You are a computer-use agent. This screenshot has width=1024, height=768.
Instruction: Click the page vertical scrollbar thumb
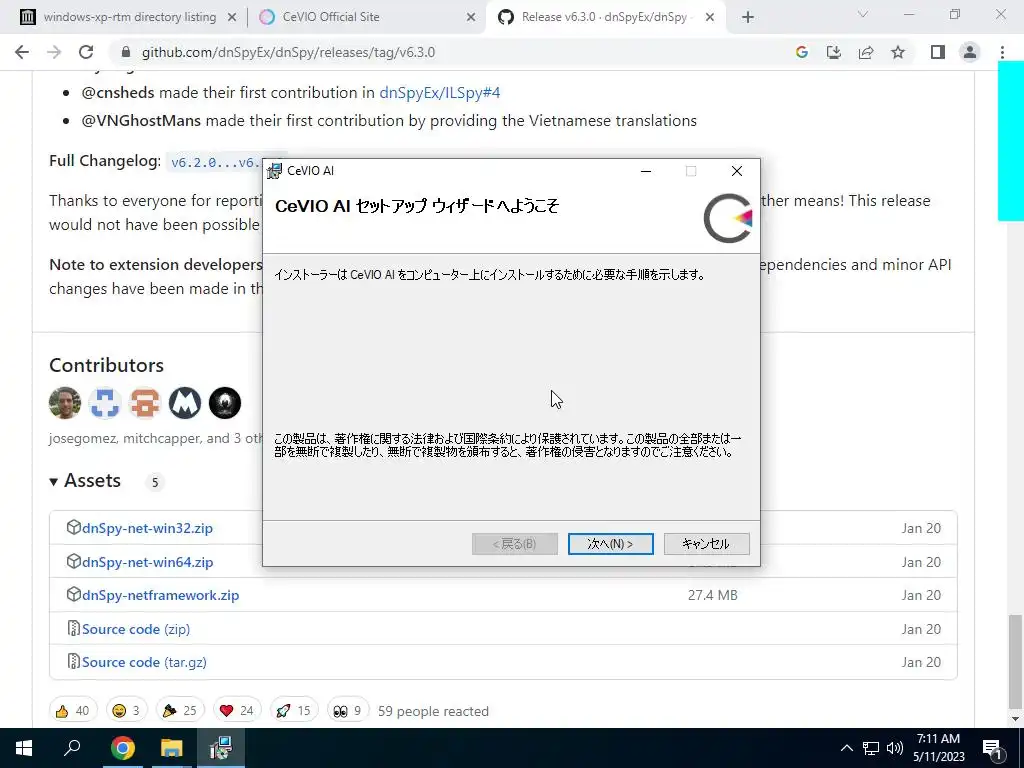1014,661
